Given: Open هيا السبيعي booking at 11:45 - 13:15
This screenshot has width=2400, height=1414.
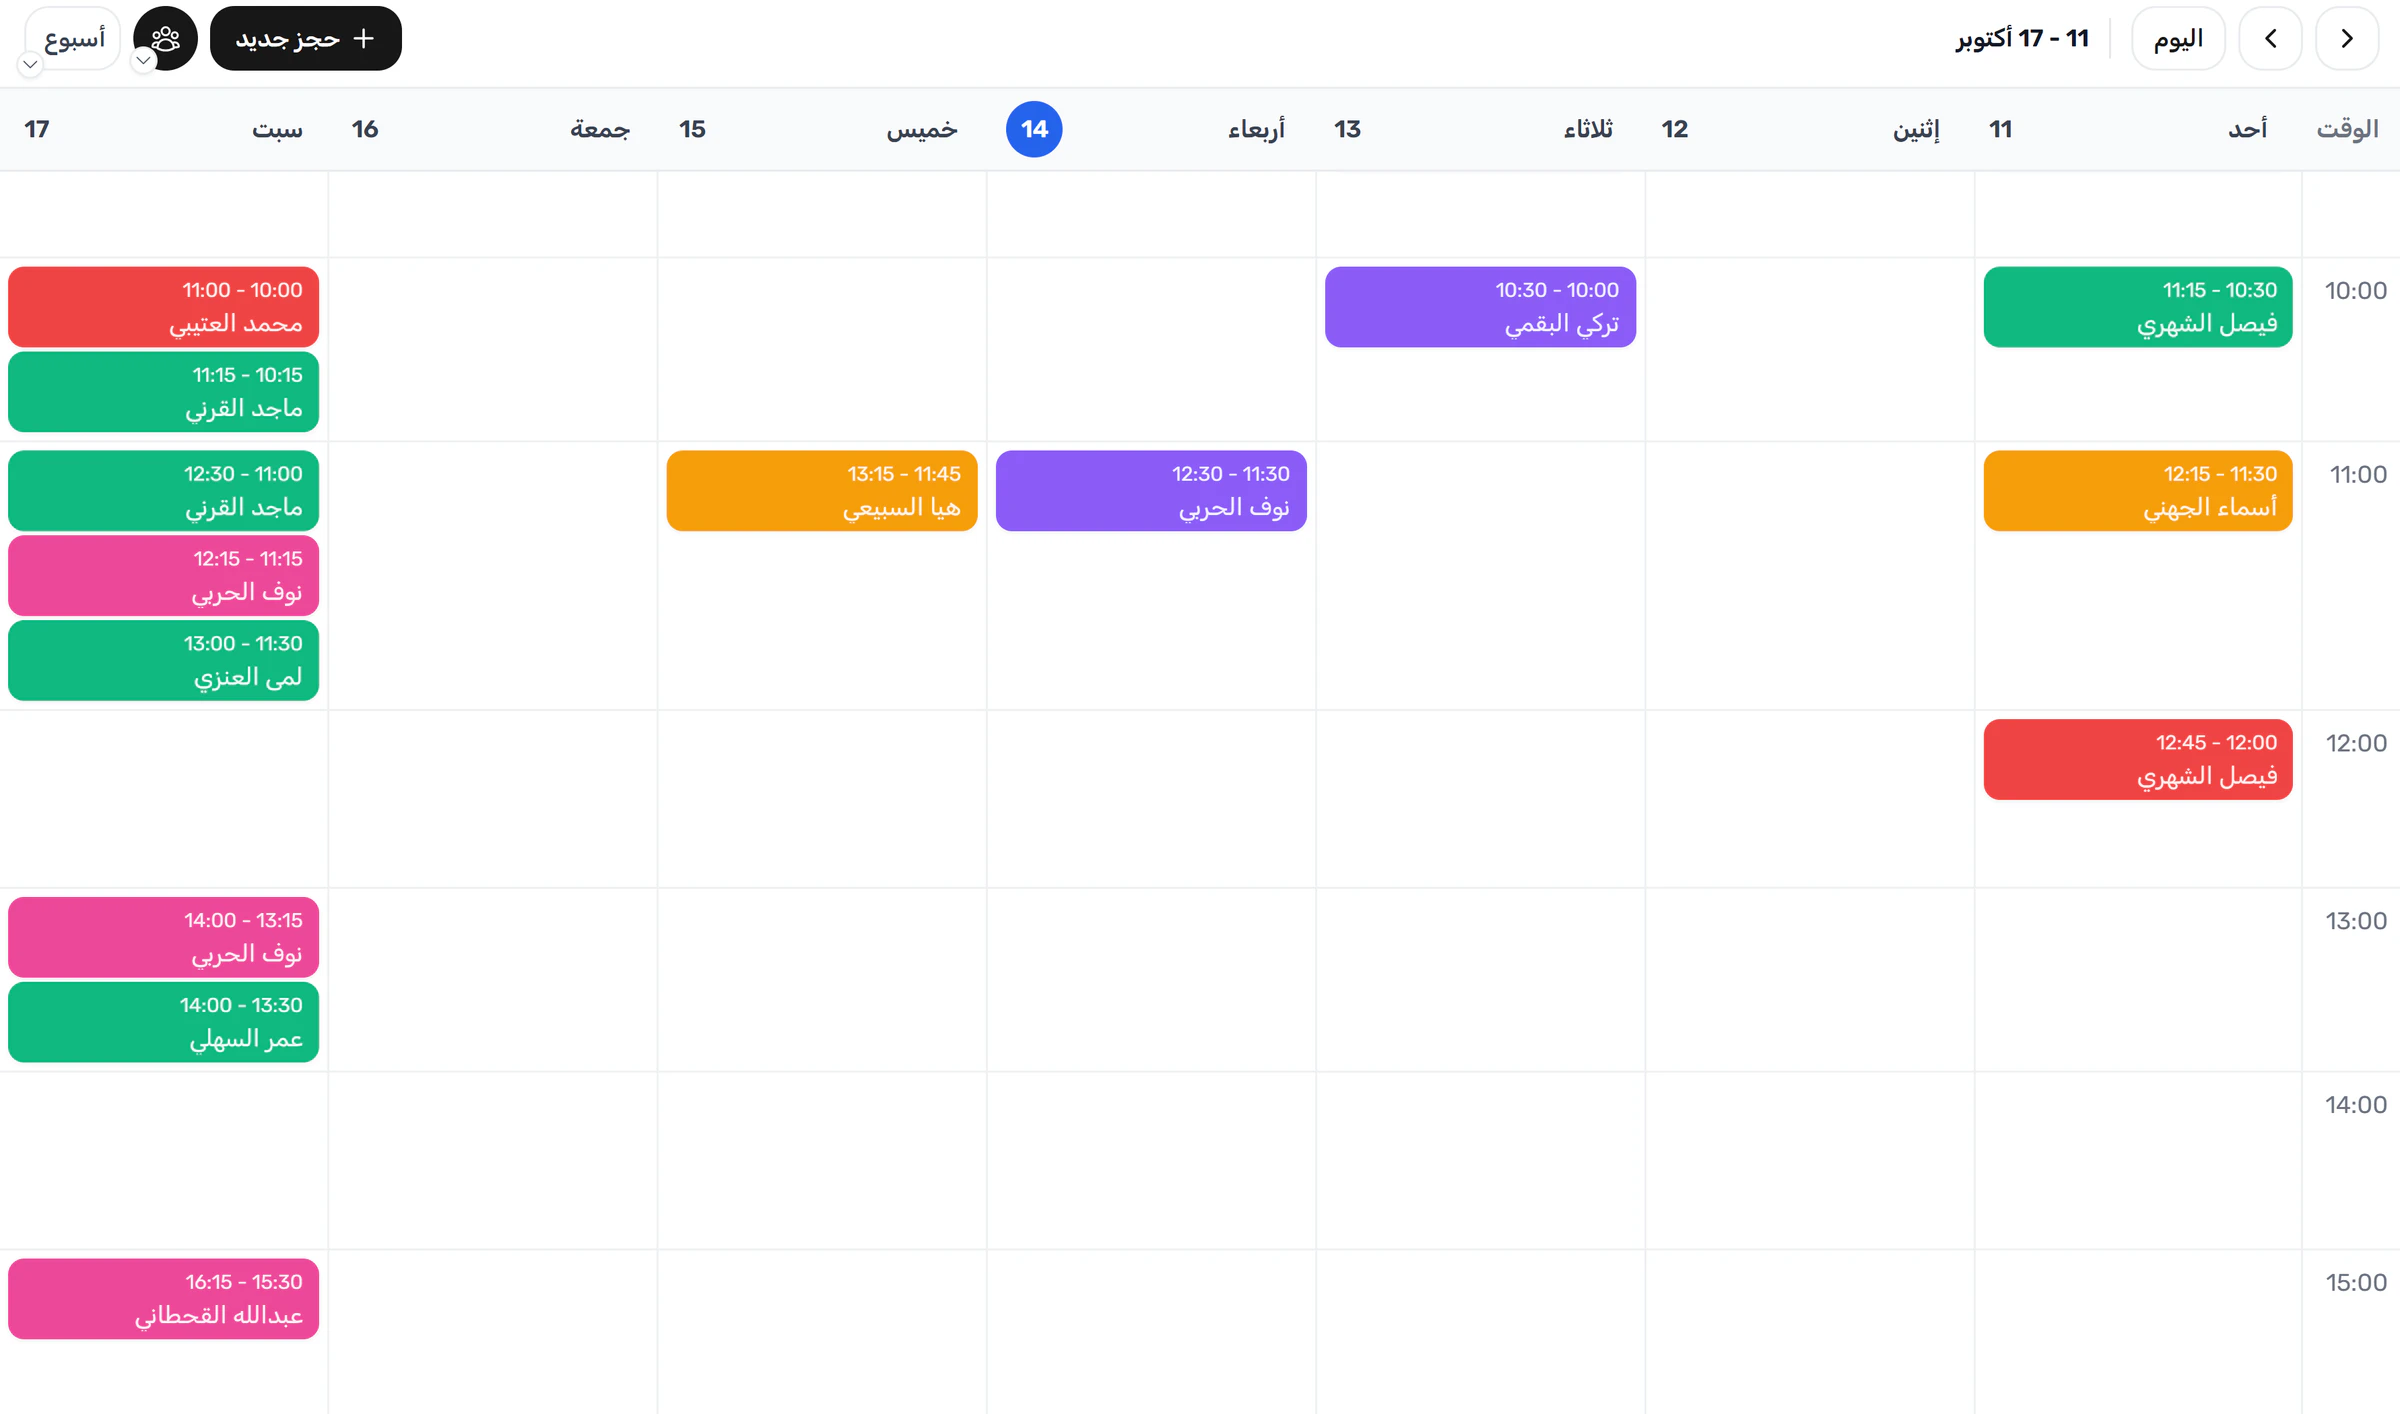Looking at the screenshot, I should pyautogui.click(x=822, y=491).
